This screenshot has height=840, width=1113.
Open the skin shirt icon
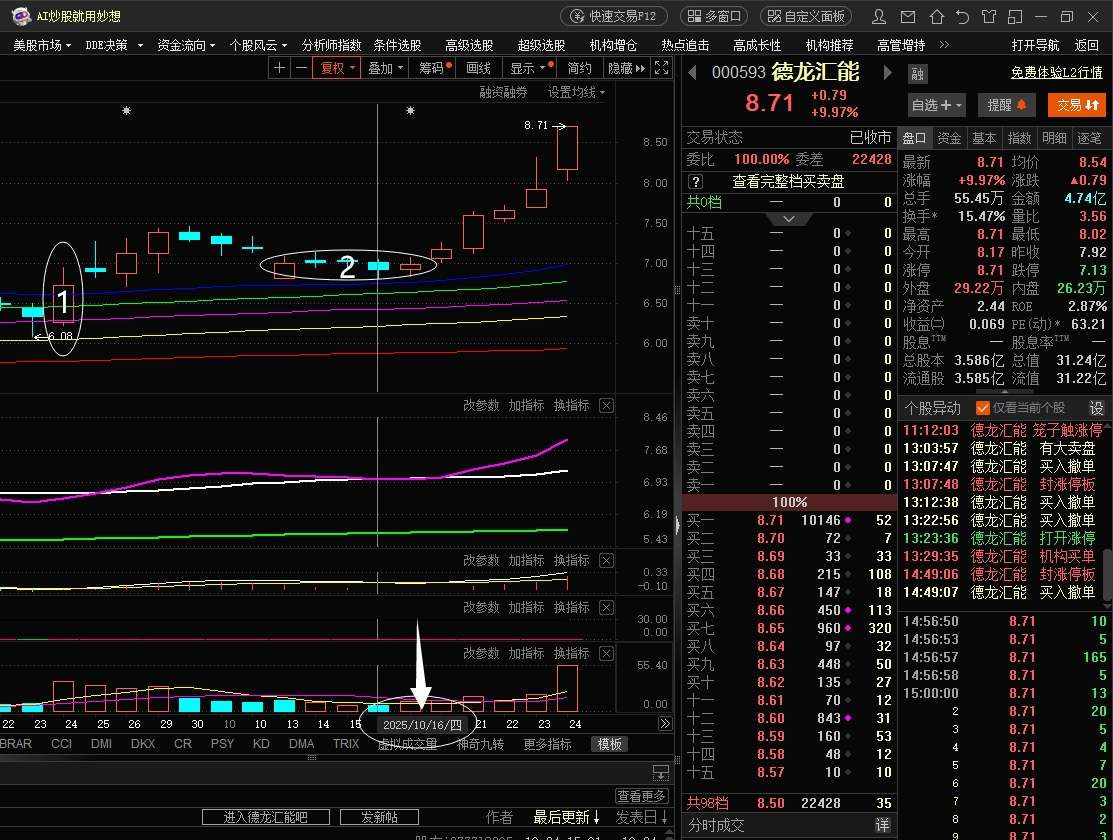coord(989,16)
